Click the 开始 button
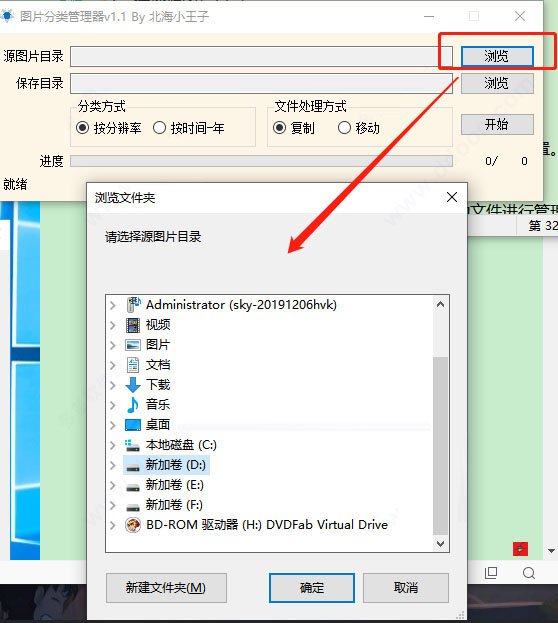This screenshot has width=558, height=623. (x=497, y=124)
